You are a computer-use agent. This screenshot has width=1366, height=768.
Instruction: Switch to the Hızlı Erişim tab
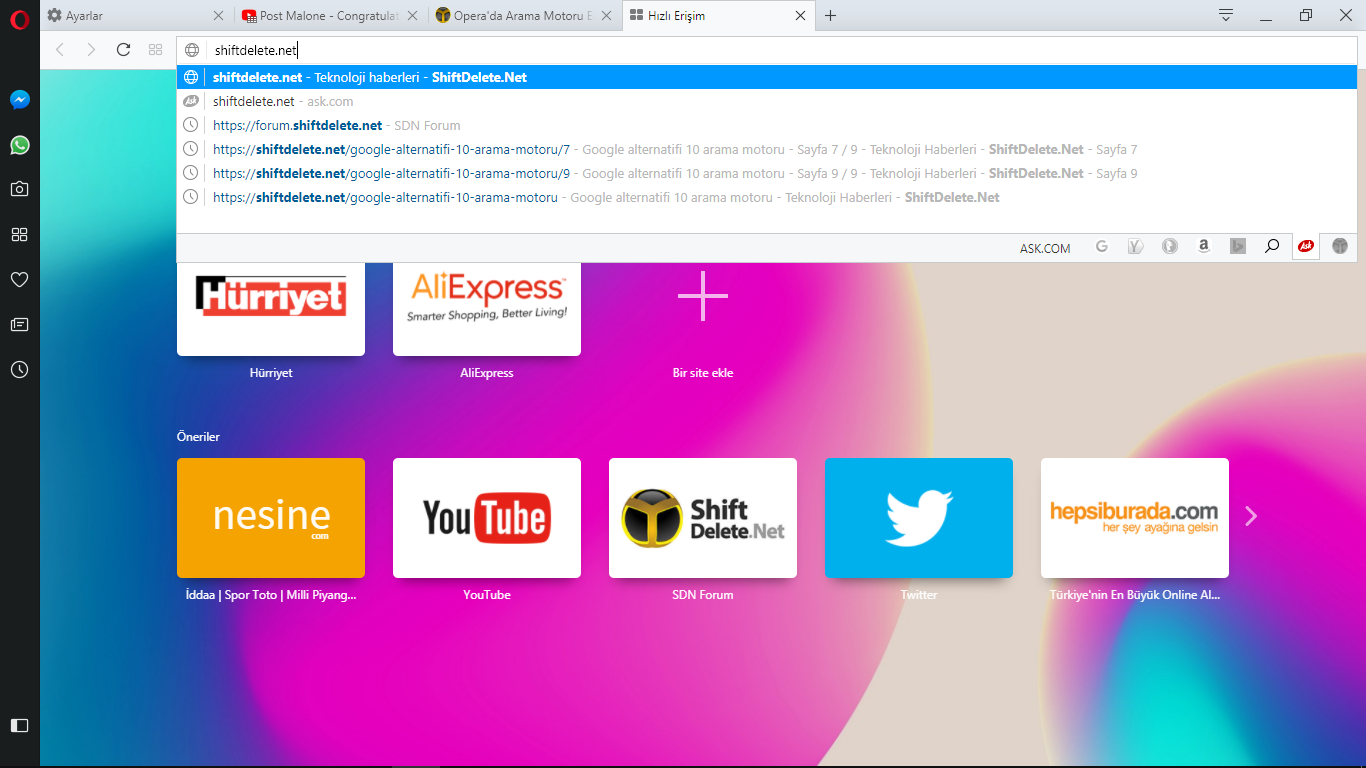pyautogui.click(x=718, y=16)
